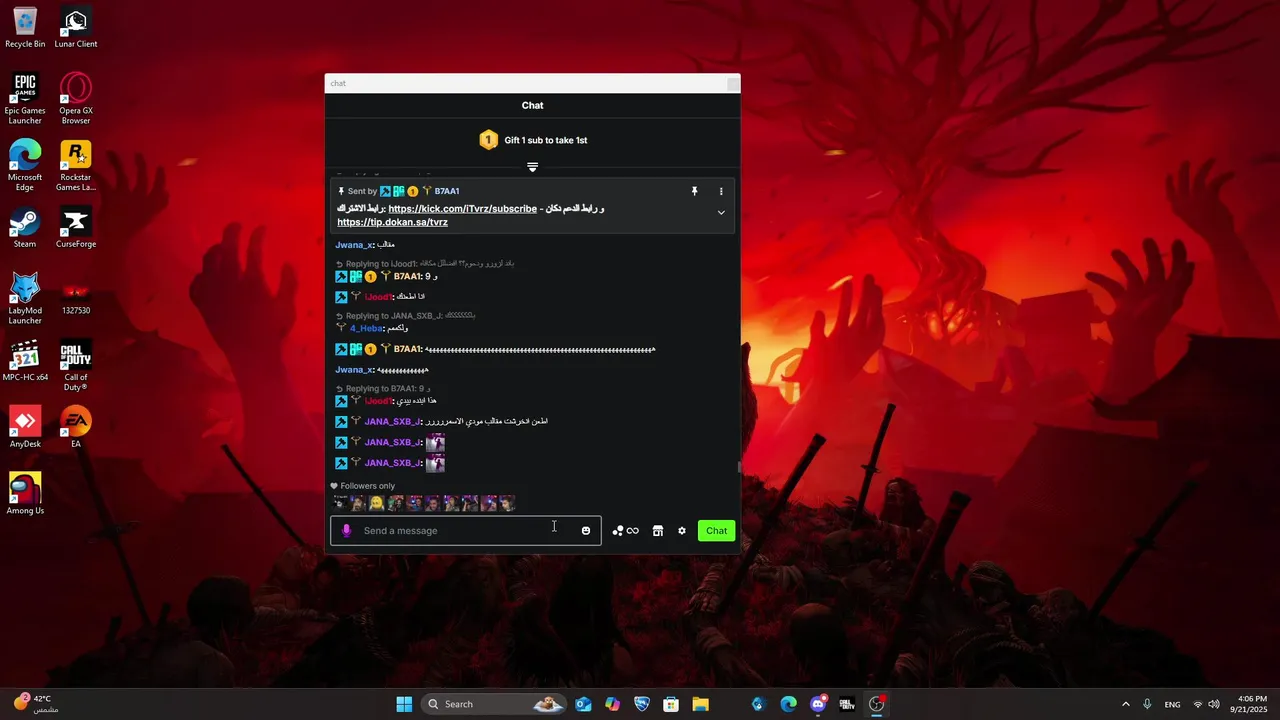1280x720 pixels.
Task: Open the volume tray icon
Action: 1214,704
